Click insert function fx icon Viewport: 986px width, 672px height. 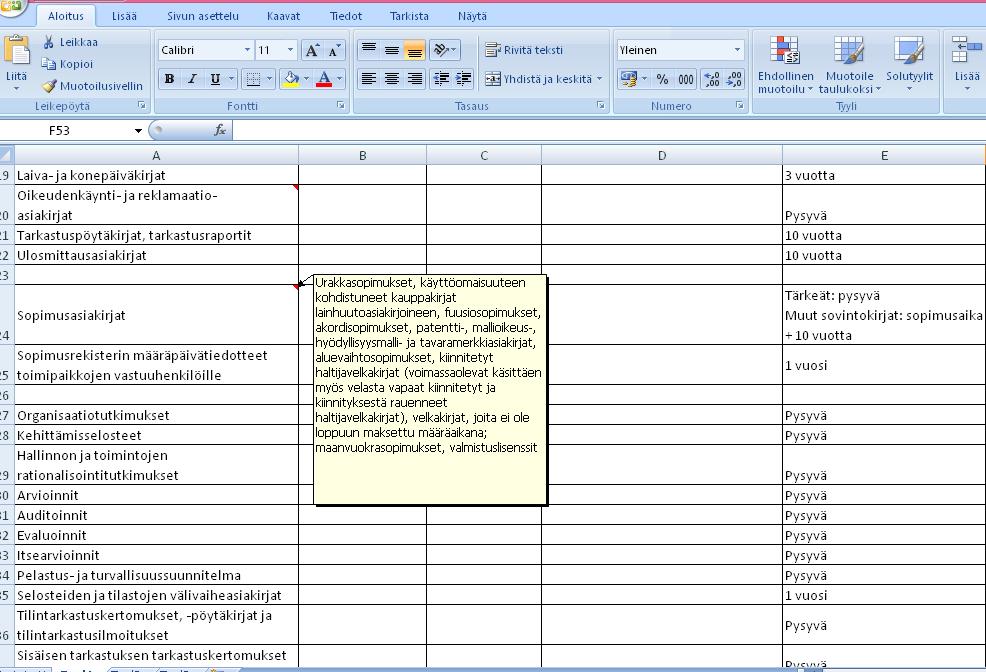(x=219, y=130)
